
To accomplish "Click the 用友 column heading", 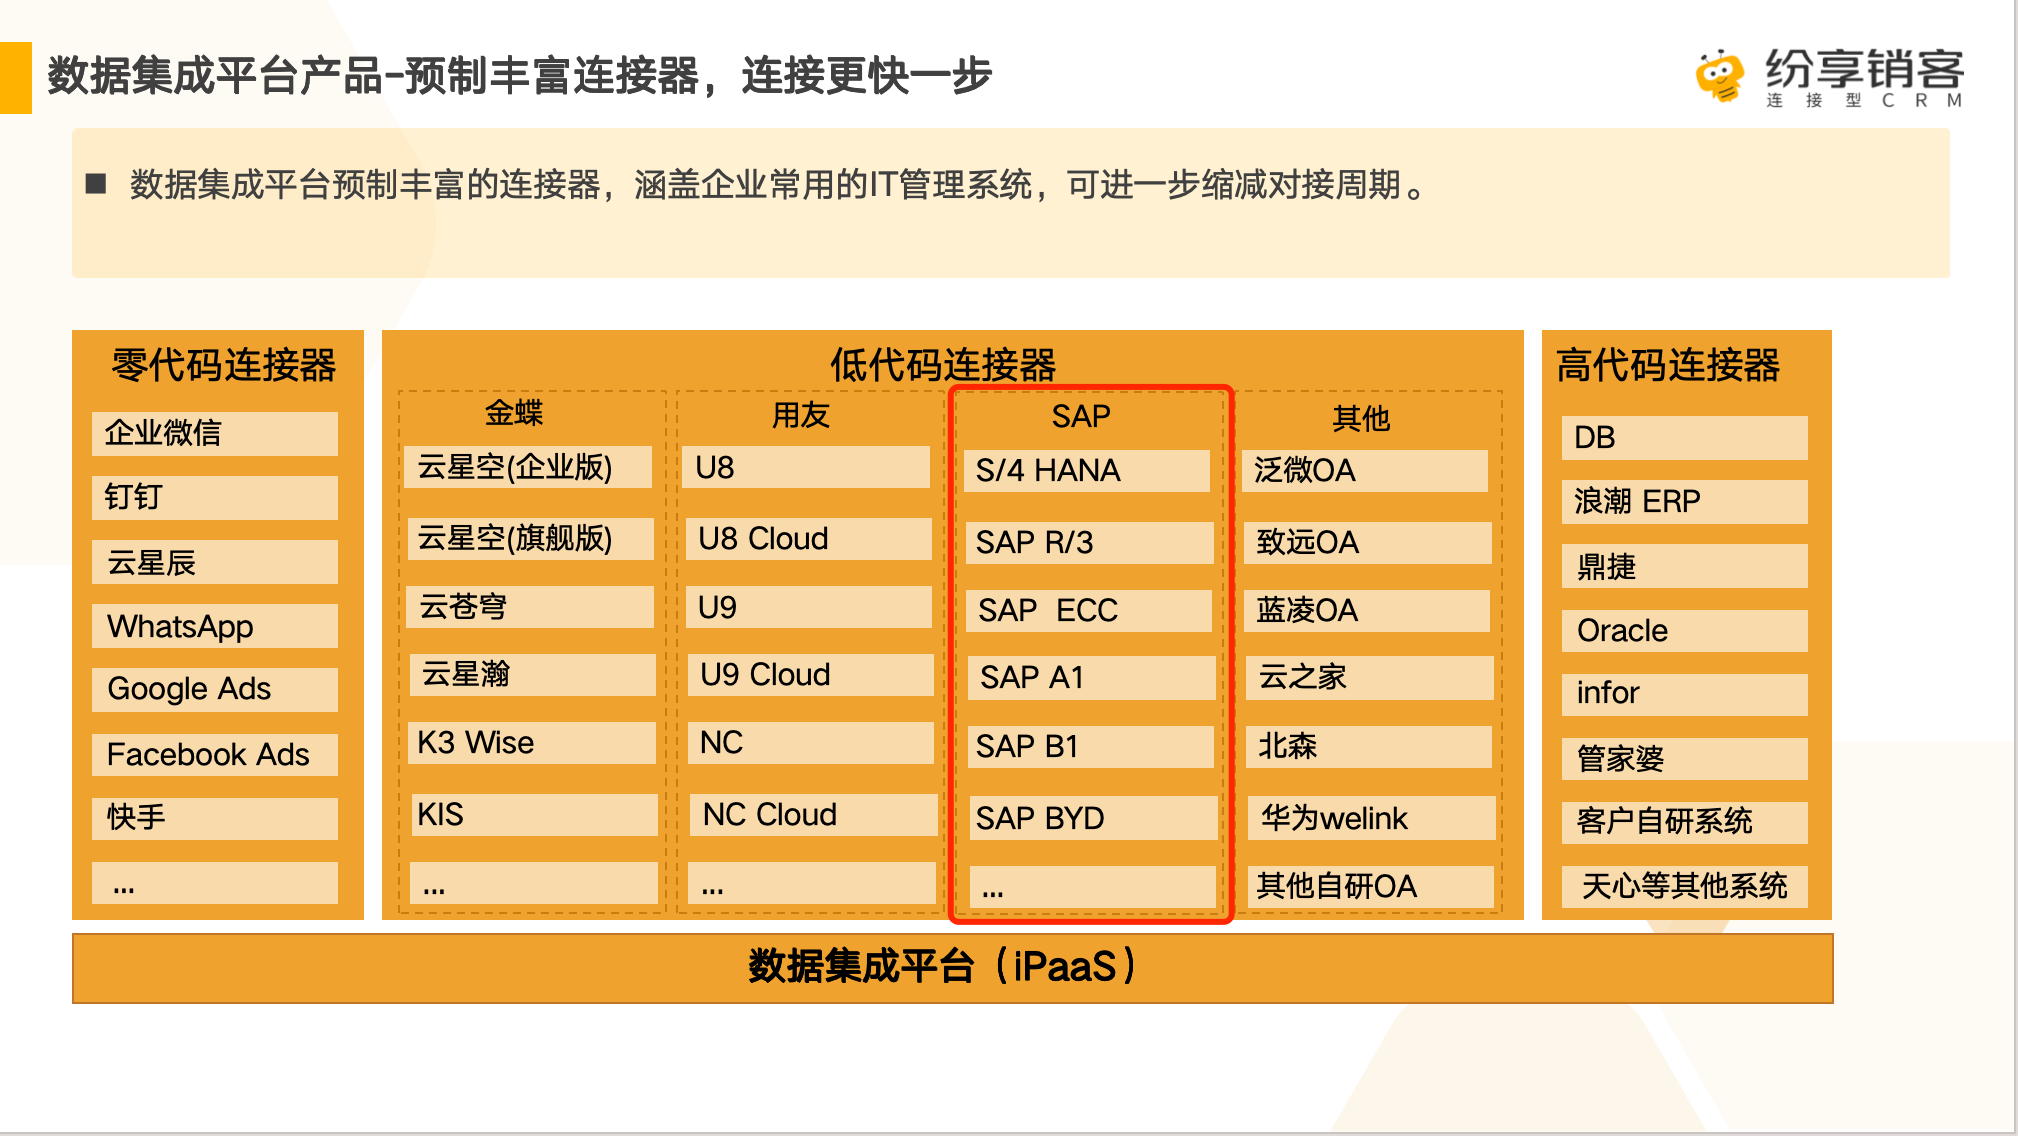I will tap(800, 414).
